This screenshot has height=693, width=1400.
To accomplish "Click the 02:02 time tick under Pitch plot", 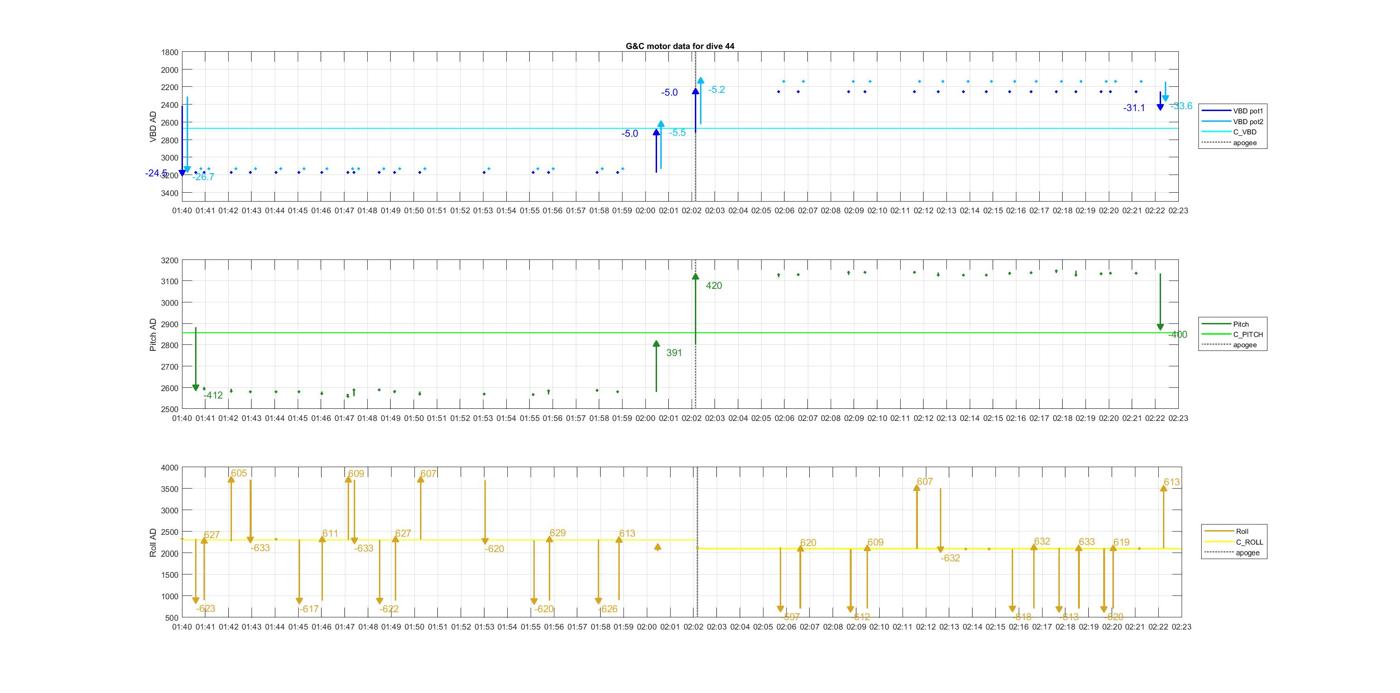I will pyautogui.click(x=692, y=419).
